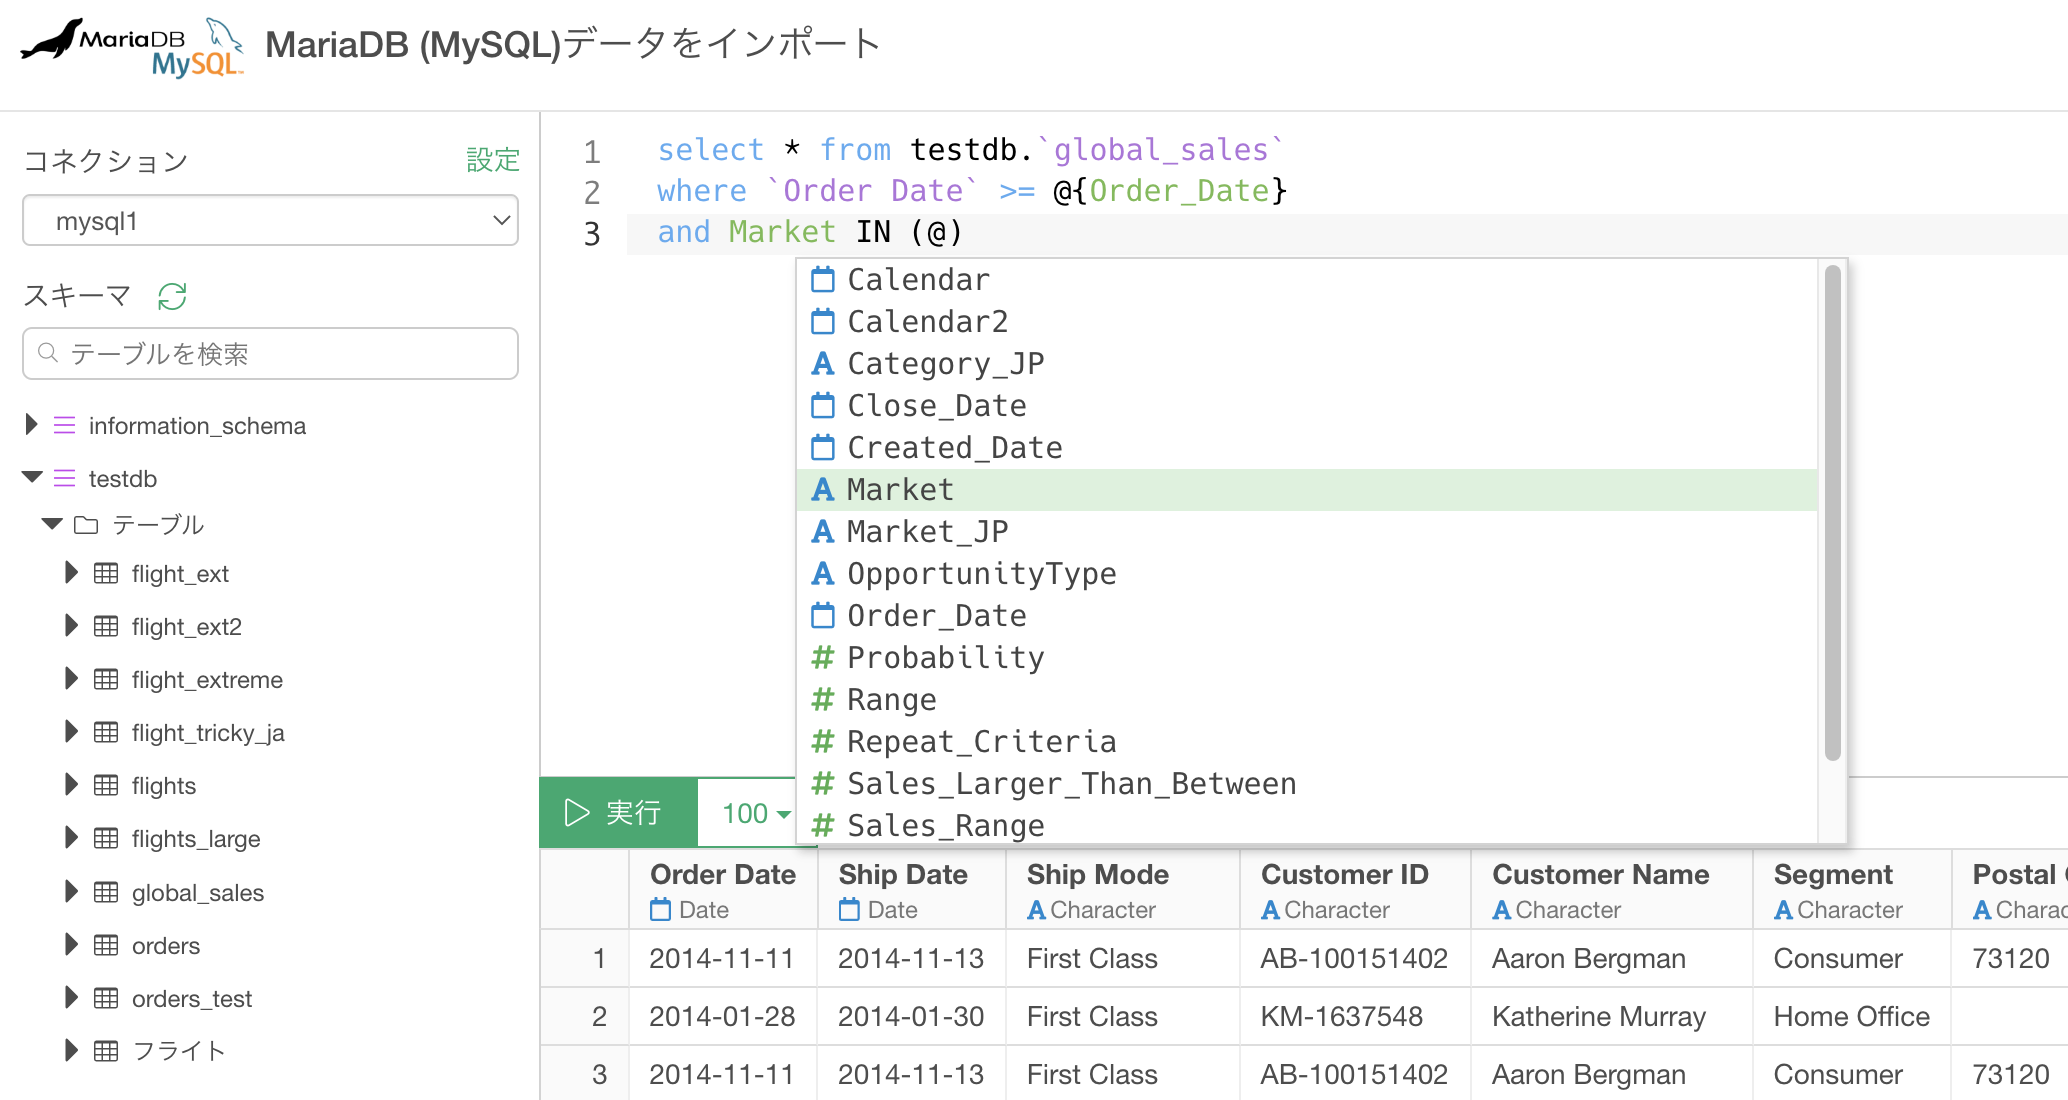Click the global_sales table icon

click(106, 892)
